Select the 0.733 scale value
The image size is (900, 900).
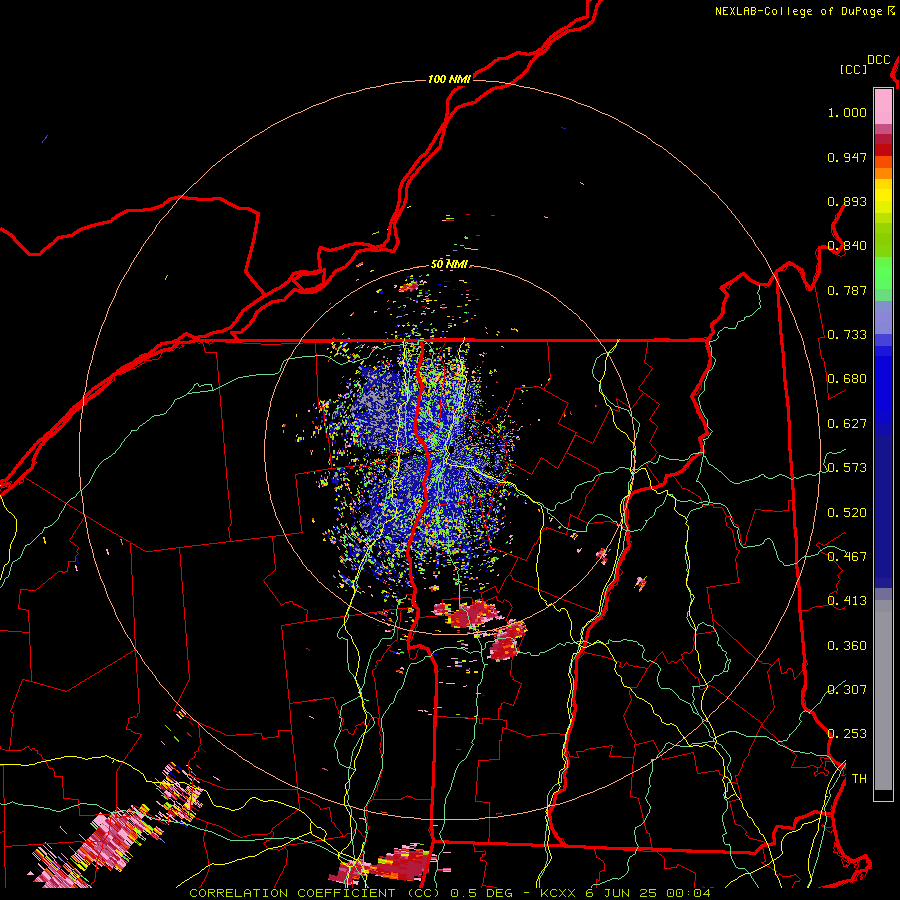pos(847,335)
